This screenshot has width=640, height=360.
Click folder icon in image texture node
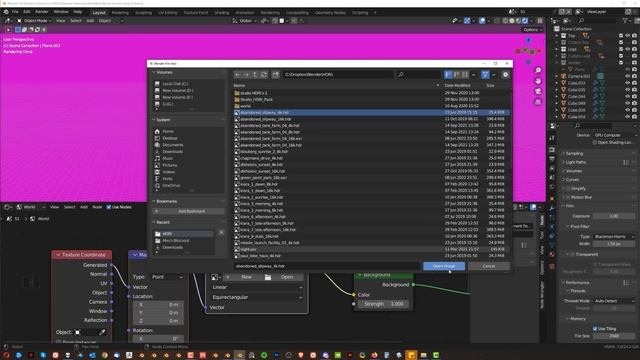coord(268,277)
